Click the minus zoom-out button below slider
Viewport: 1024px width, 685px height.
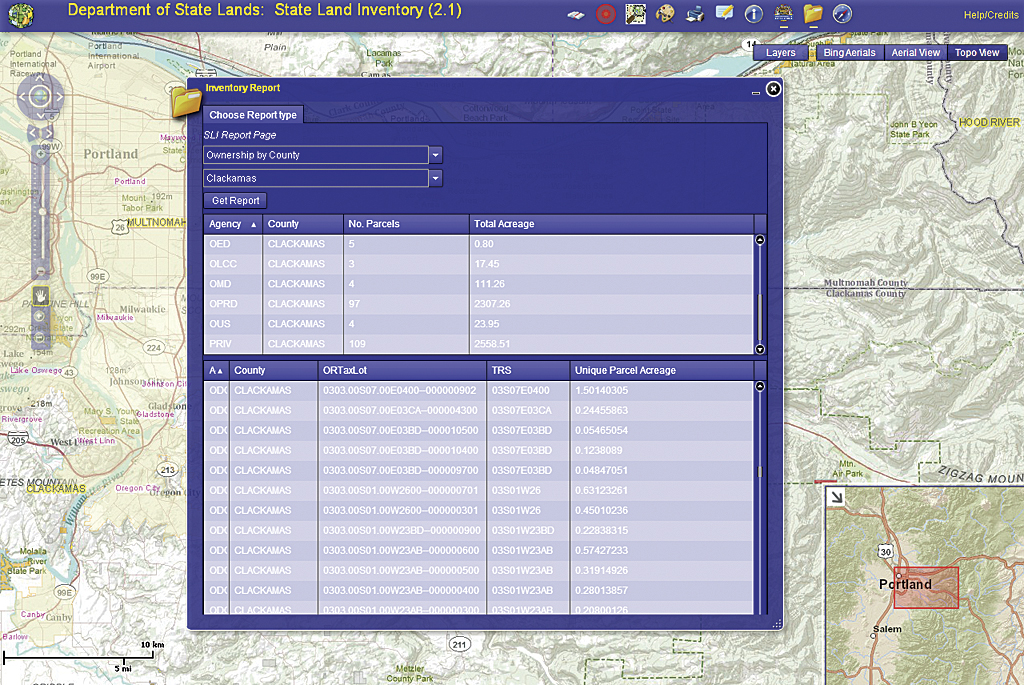point(40,270)
